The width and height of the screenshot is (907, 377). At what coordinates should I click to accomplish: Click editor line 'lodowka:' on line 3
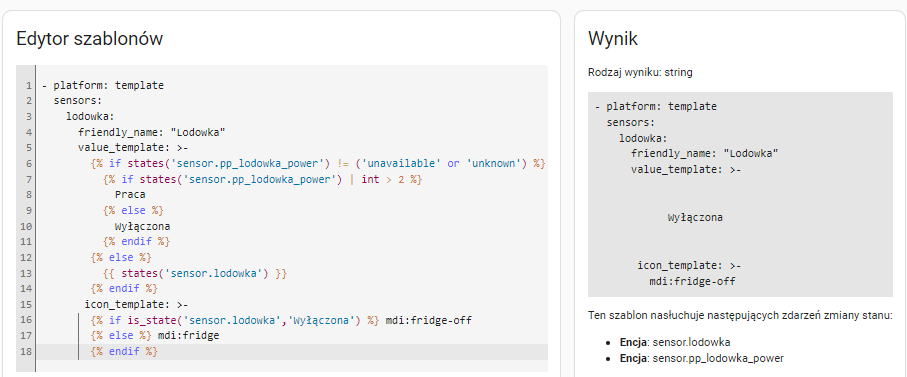(x=91, y=117)
